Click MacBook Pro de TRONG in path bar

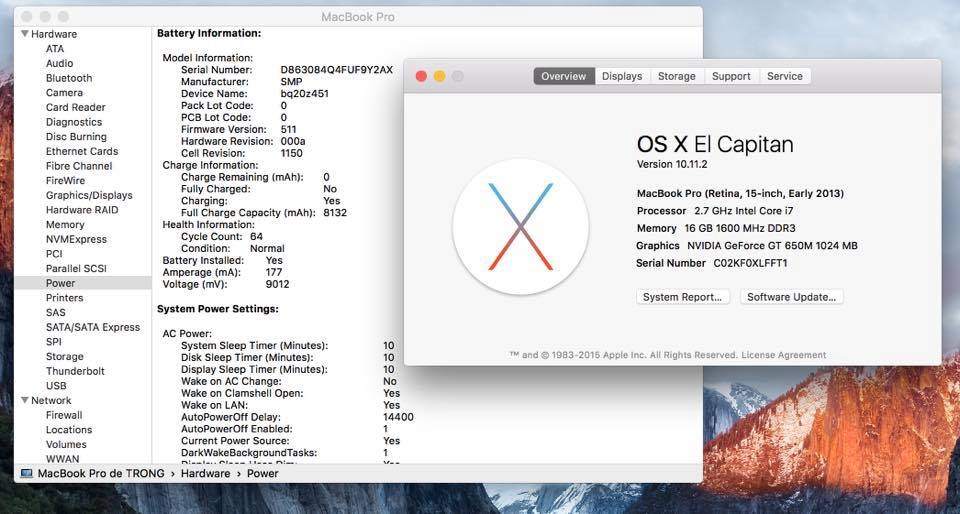101,474
